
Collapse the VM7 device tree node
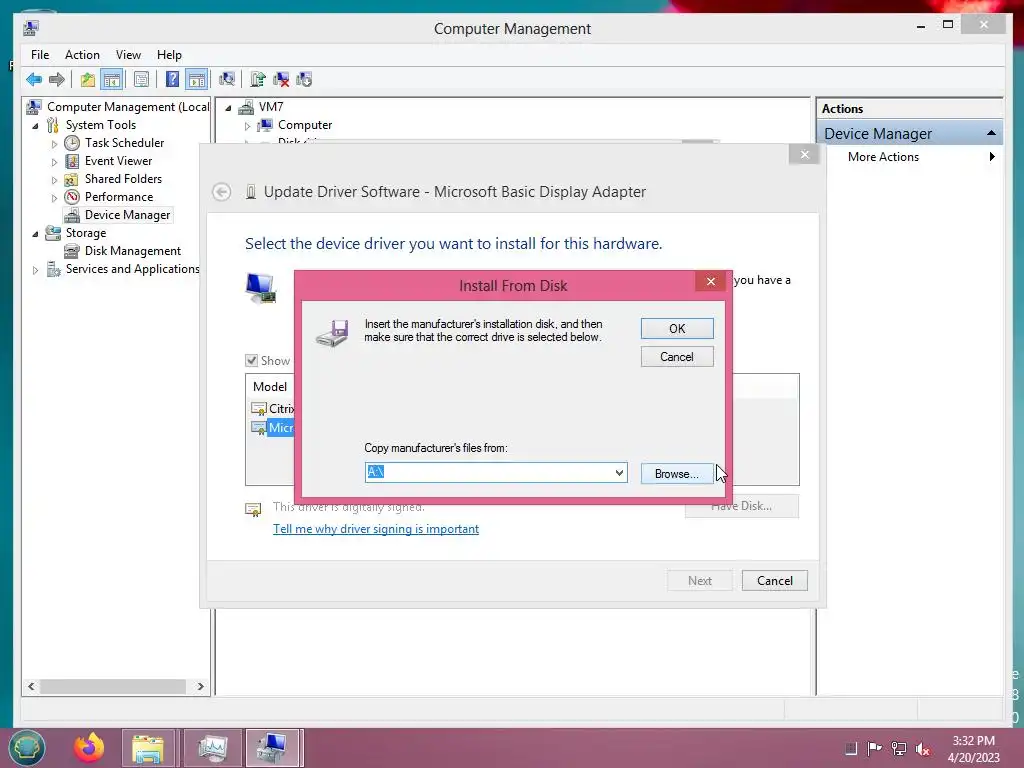pyautogui.click(x=228, y=108)
